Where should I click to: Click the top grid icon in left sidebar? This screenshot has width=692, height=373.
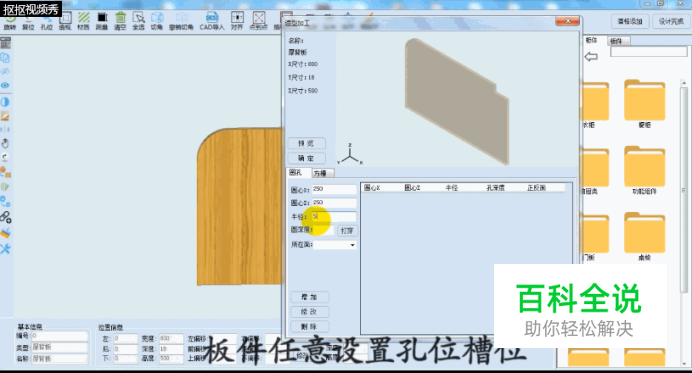pos(5,43)
